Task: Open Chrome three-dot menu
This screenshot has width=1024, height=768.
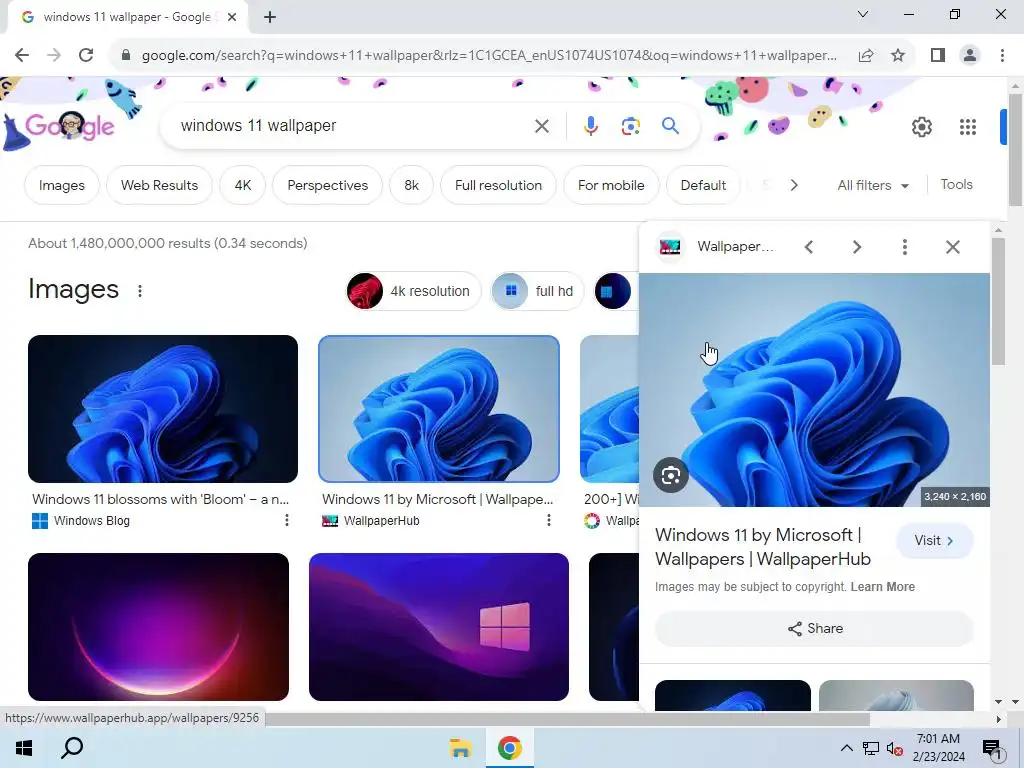Action: [x=1002, y=56]
